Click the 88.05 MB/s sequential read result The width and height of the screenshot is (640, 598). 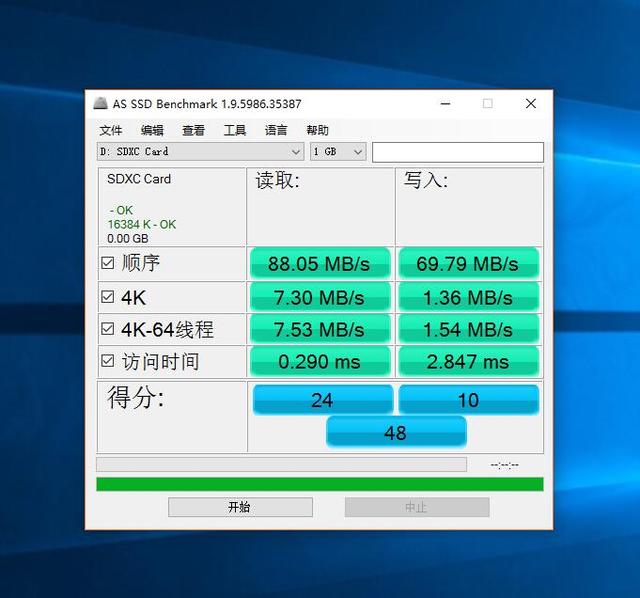coord(320,263)
